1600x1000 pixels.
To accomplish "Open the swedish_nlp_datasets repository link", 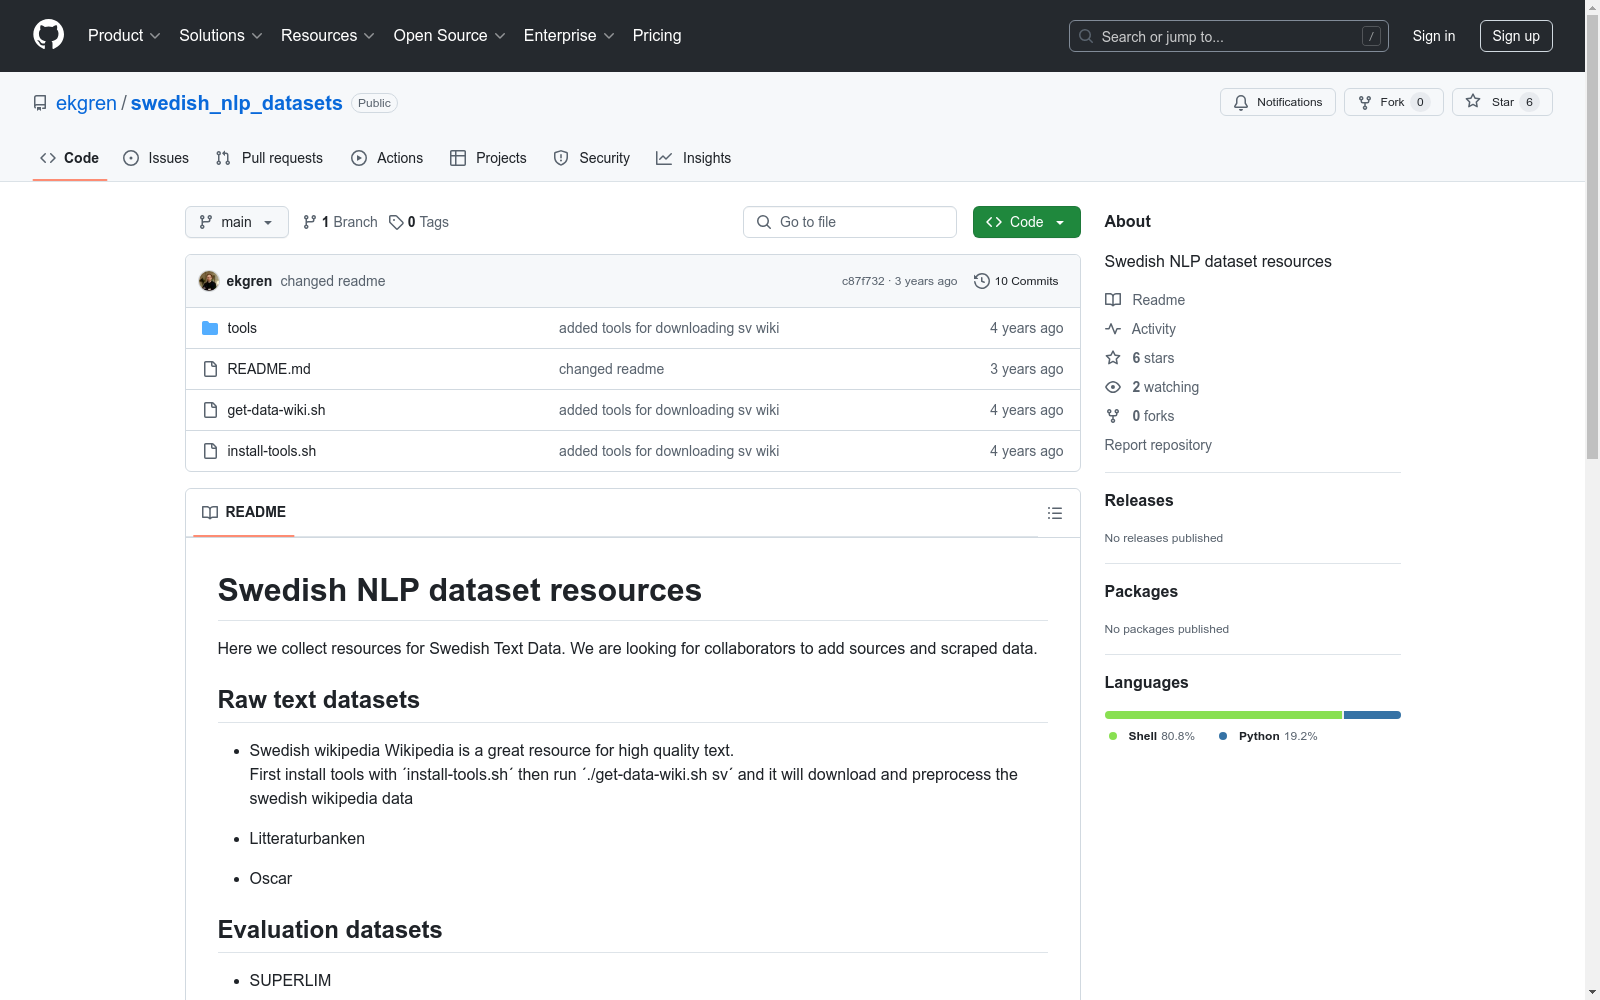I will (237, 103).
